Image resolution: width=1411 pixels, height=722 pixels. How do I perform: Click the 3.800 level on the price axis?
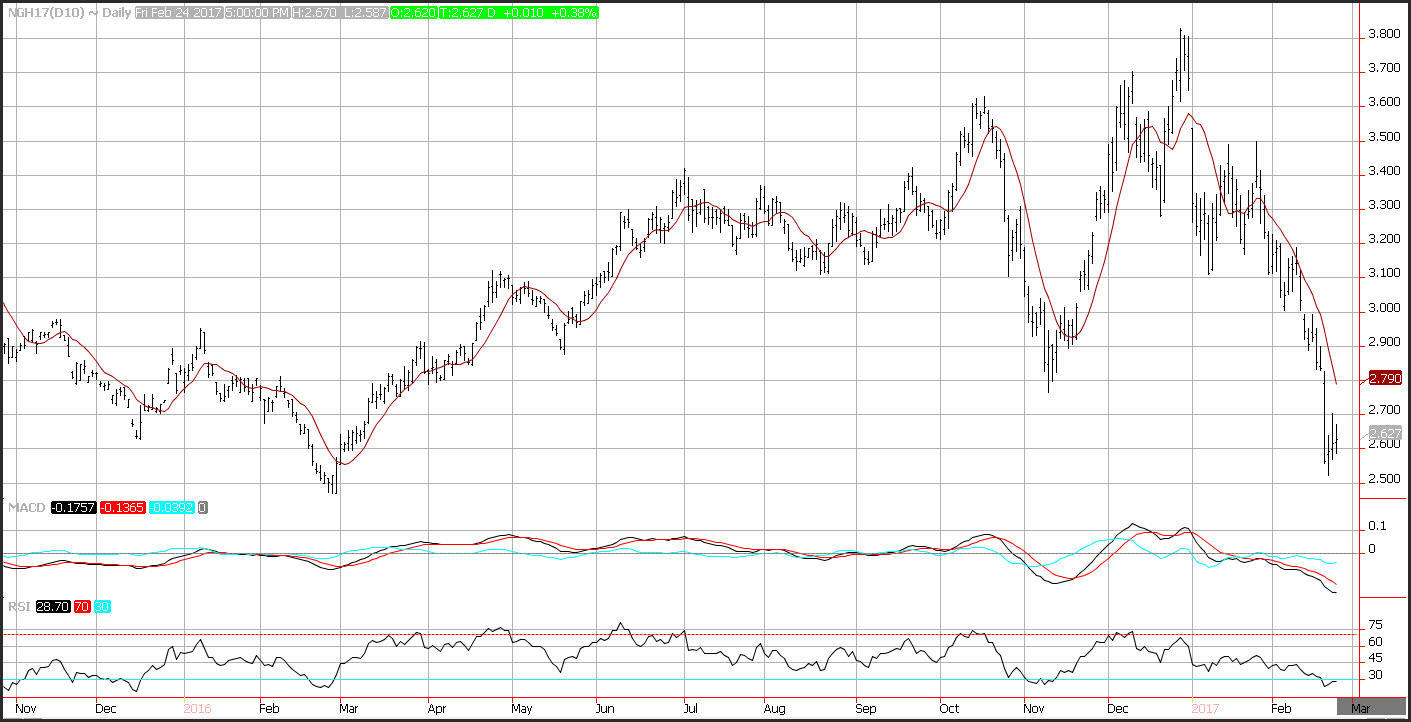(1383, 34)
